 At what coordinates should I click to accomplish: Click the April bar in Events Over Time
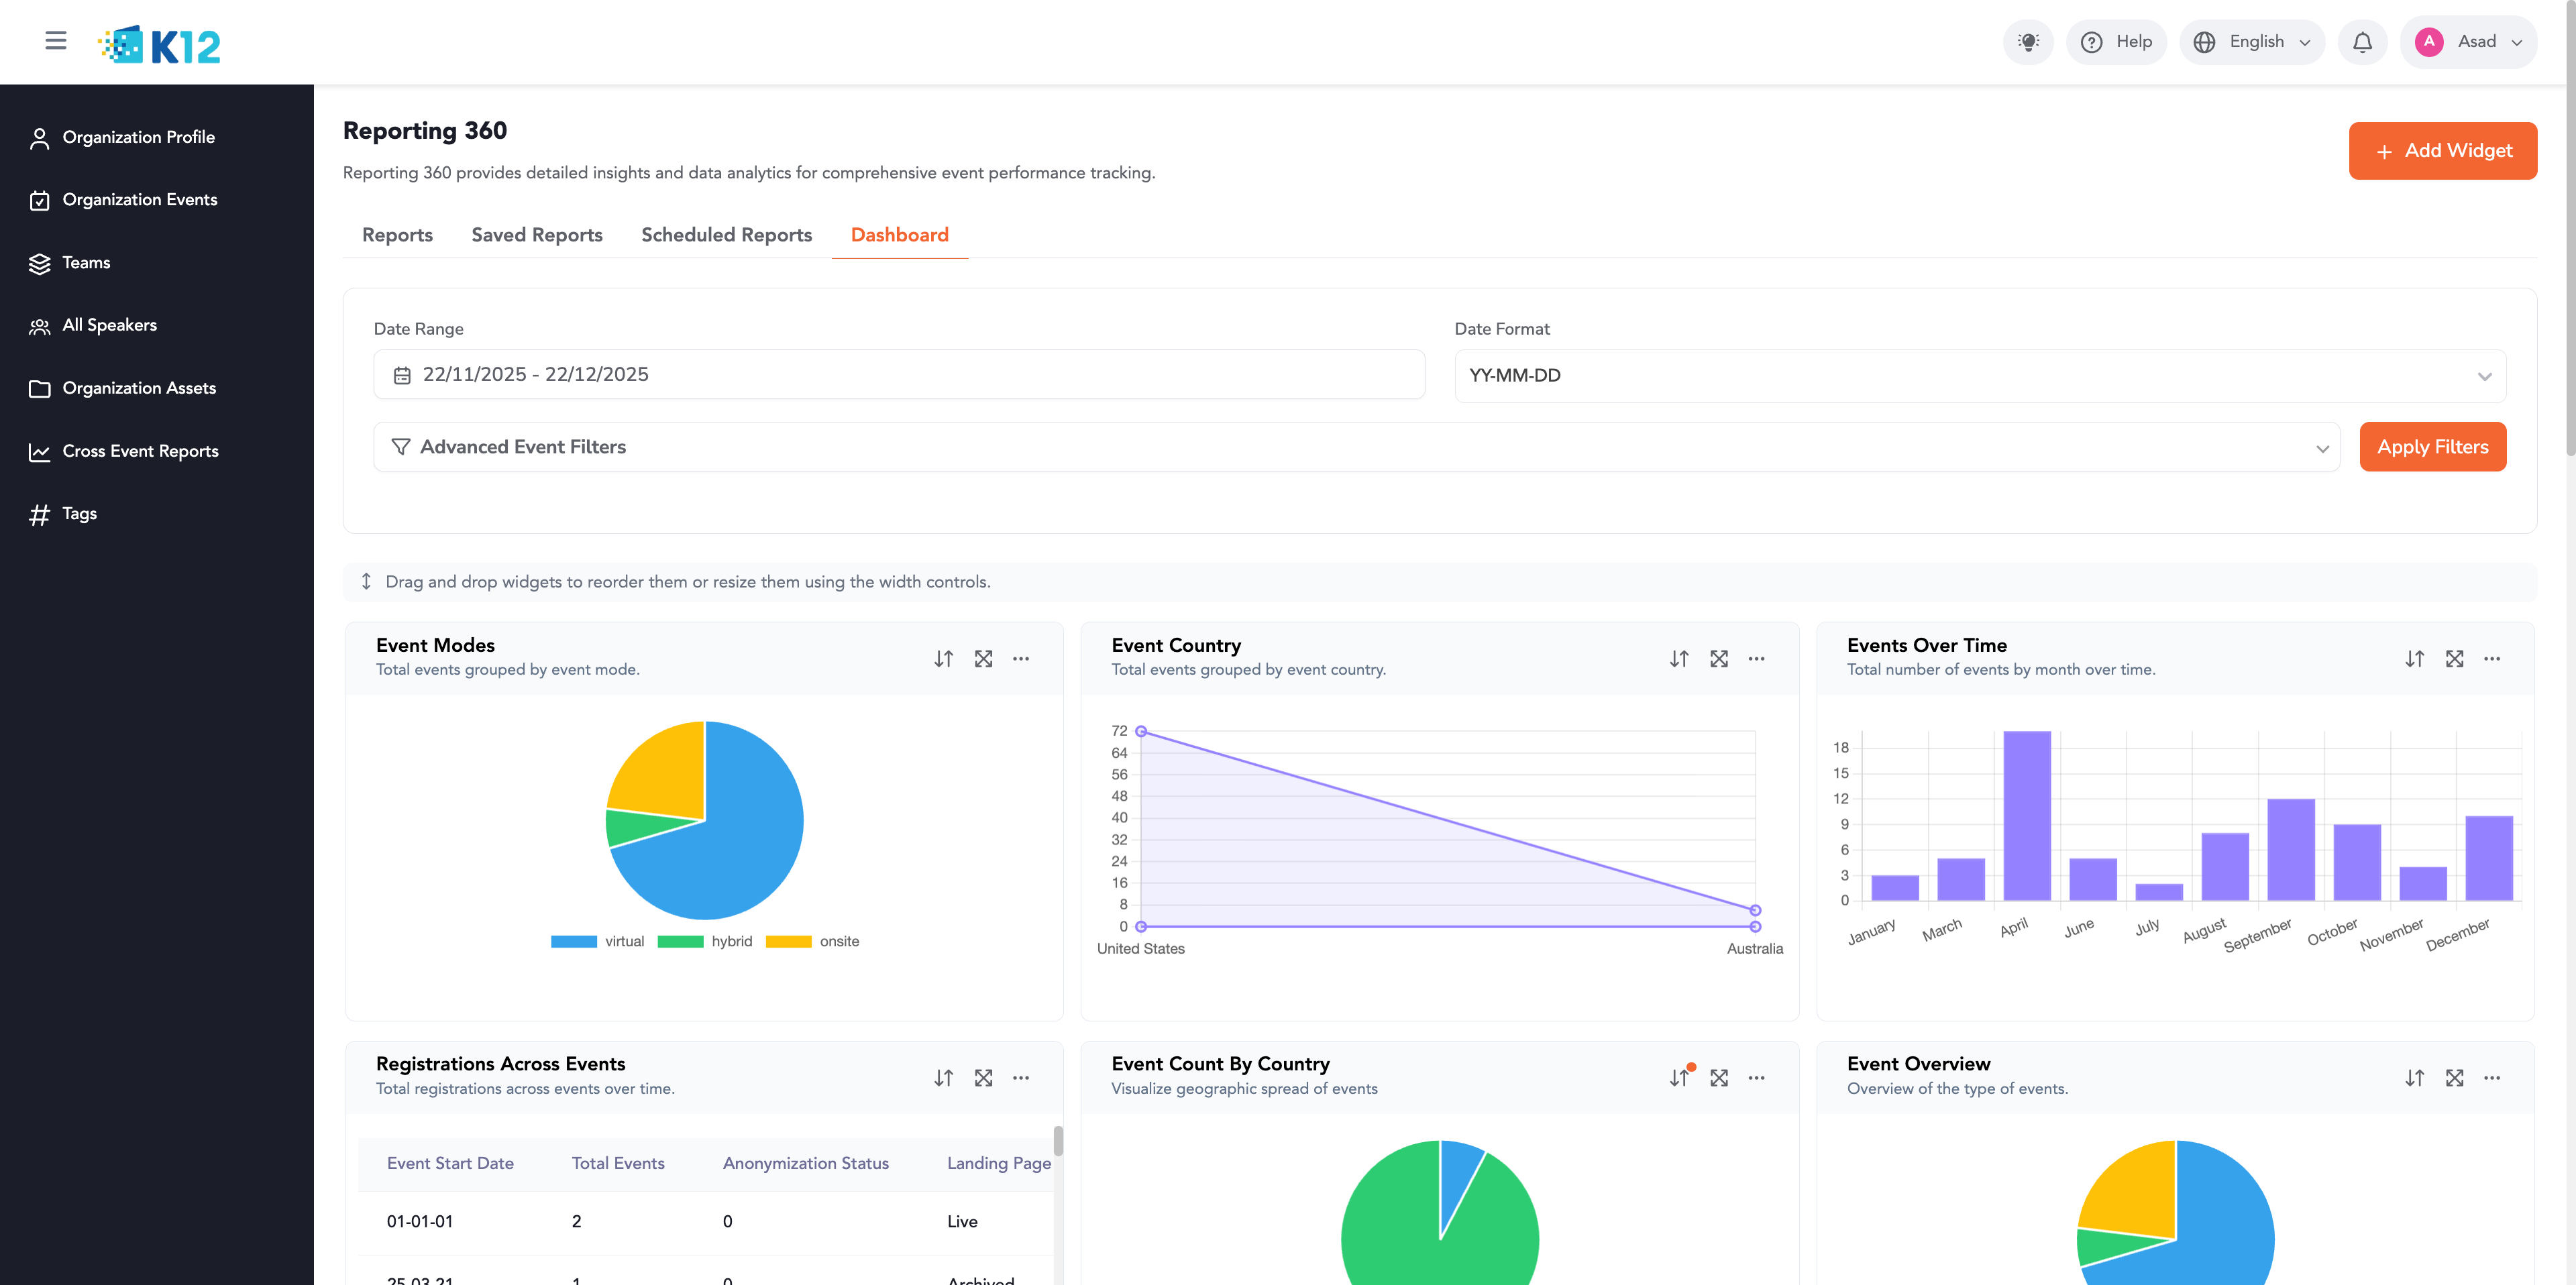2026,815
